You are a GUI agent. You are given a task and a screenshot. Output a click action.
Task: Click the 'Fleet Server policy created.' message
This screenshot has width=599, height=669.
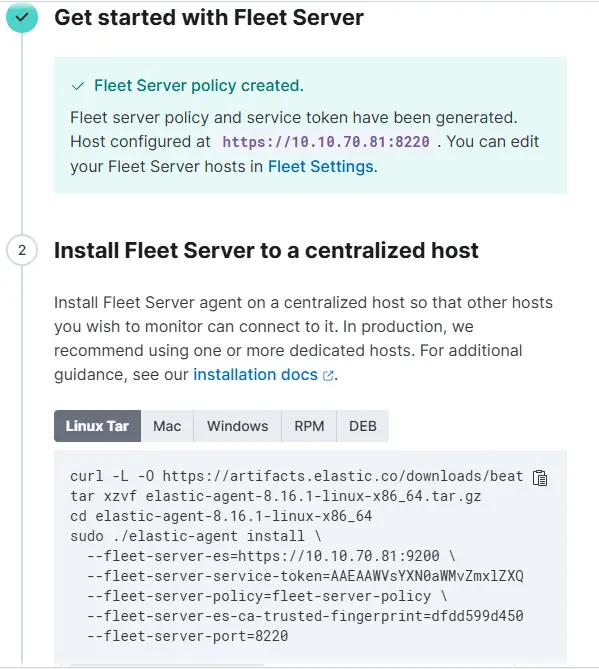tap(199, 86)
